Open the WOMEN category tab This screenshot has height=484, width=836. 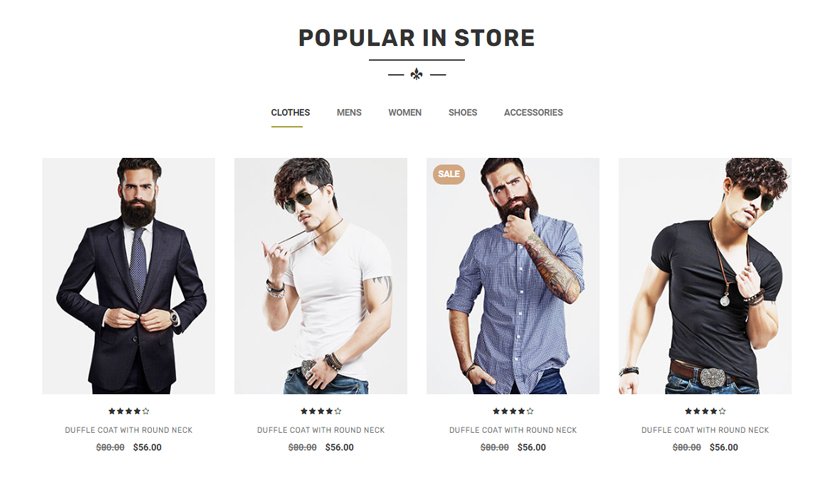(x=405, y=112)
